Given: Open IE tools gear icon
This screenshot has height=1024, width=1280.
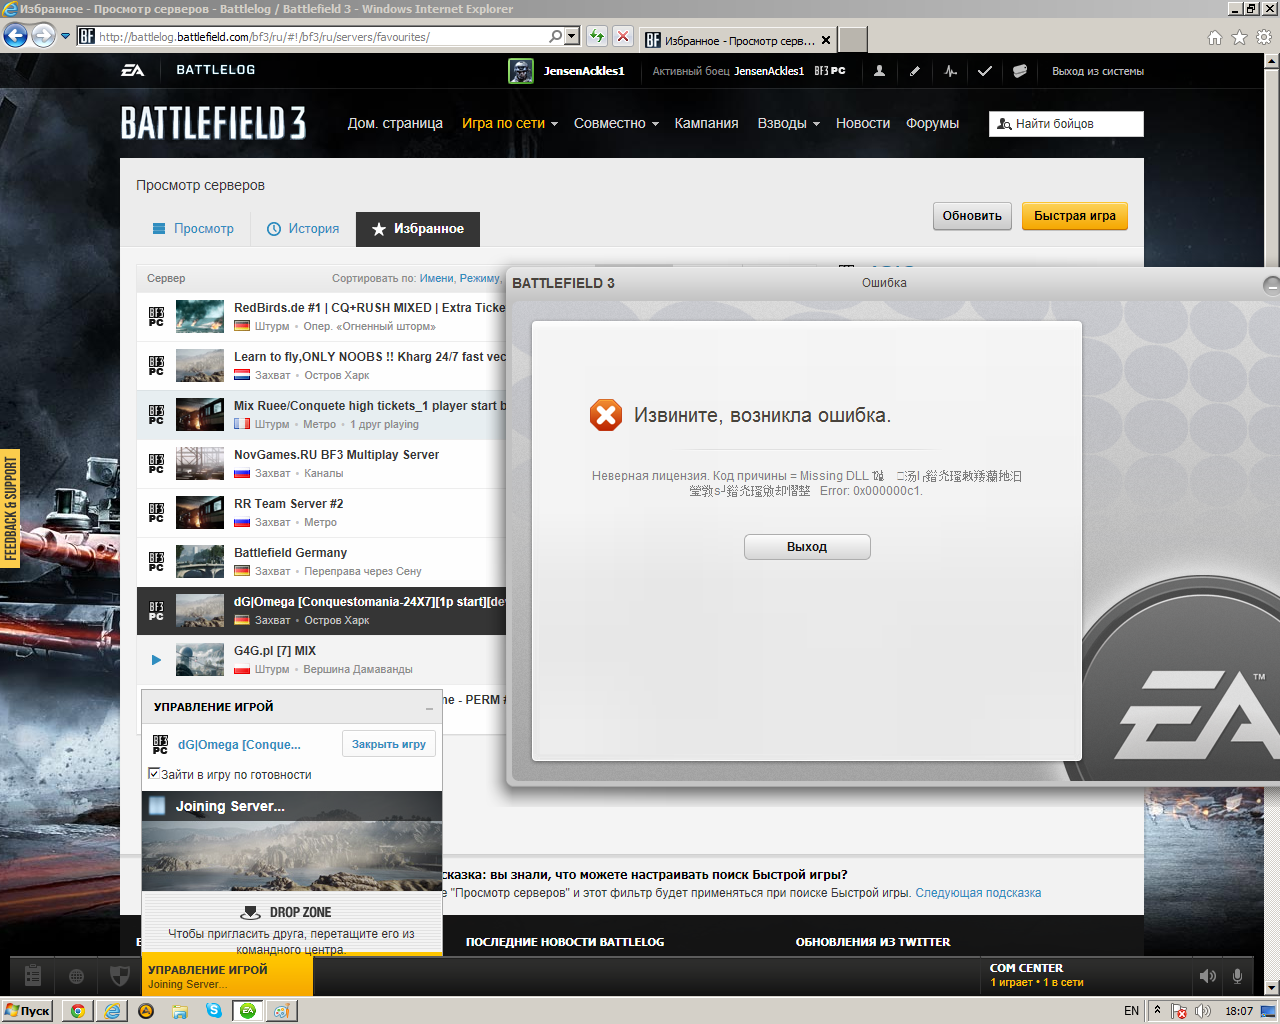Looking at the screenshot, I should pyautogui.click(x=1264, y=38).
